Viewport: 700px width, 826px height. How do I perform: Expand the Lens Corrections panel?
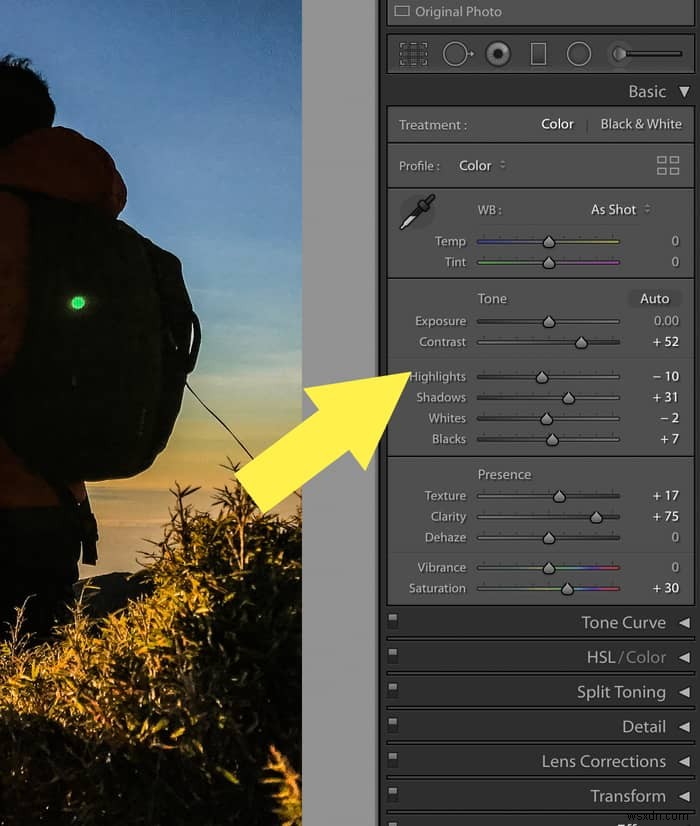684,762
